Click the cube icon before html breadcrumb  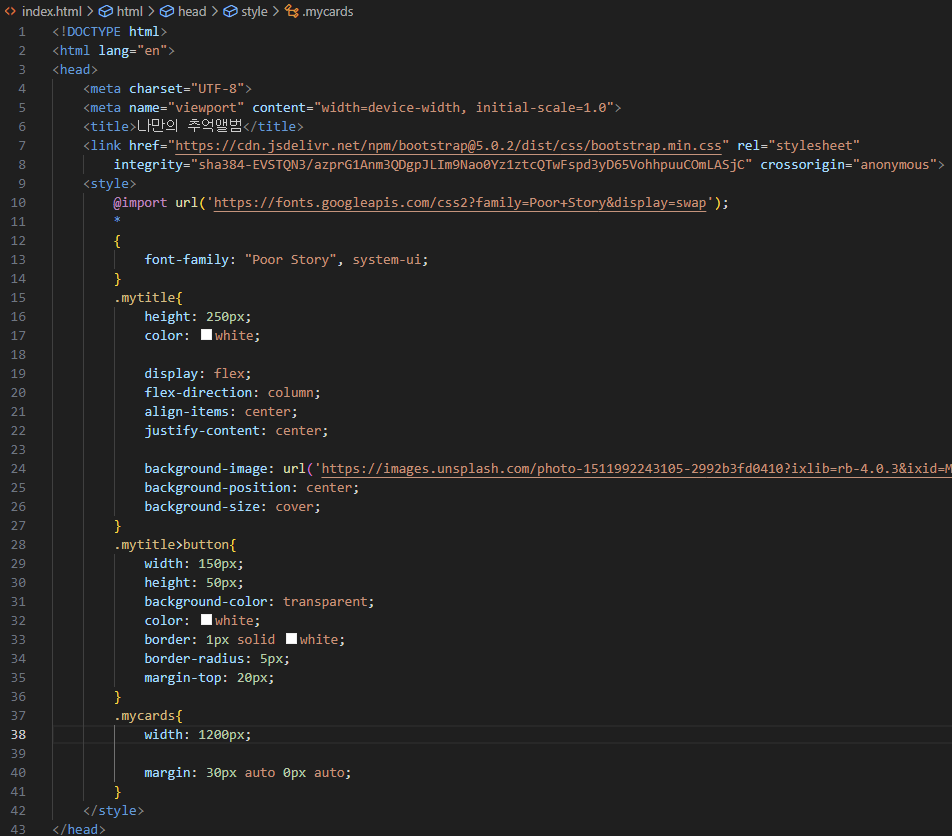coord(106,12)
